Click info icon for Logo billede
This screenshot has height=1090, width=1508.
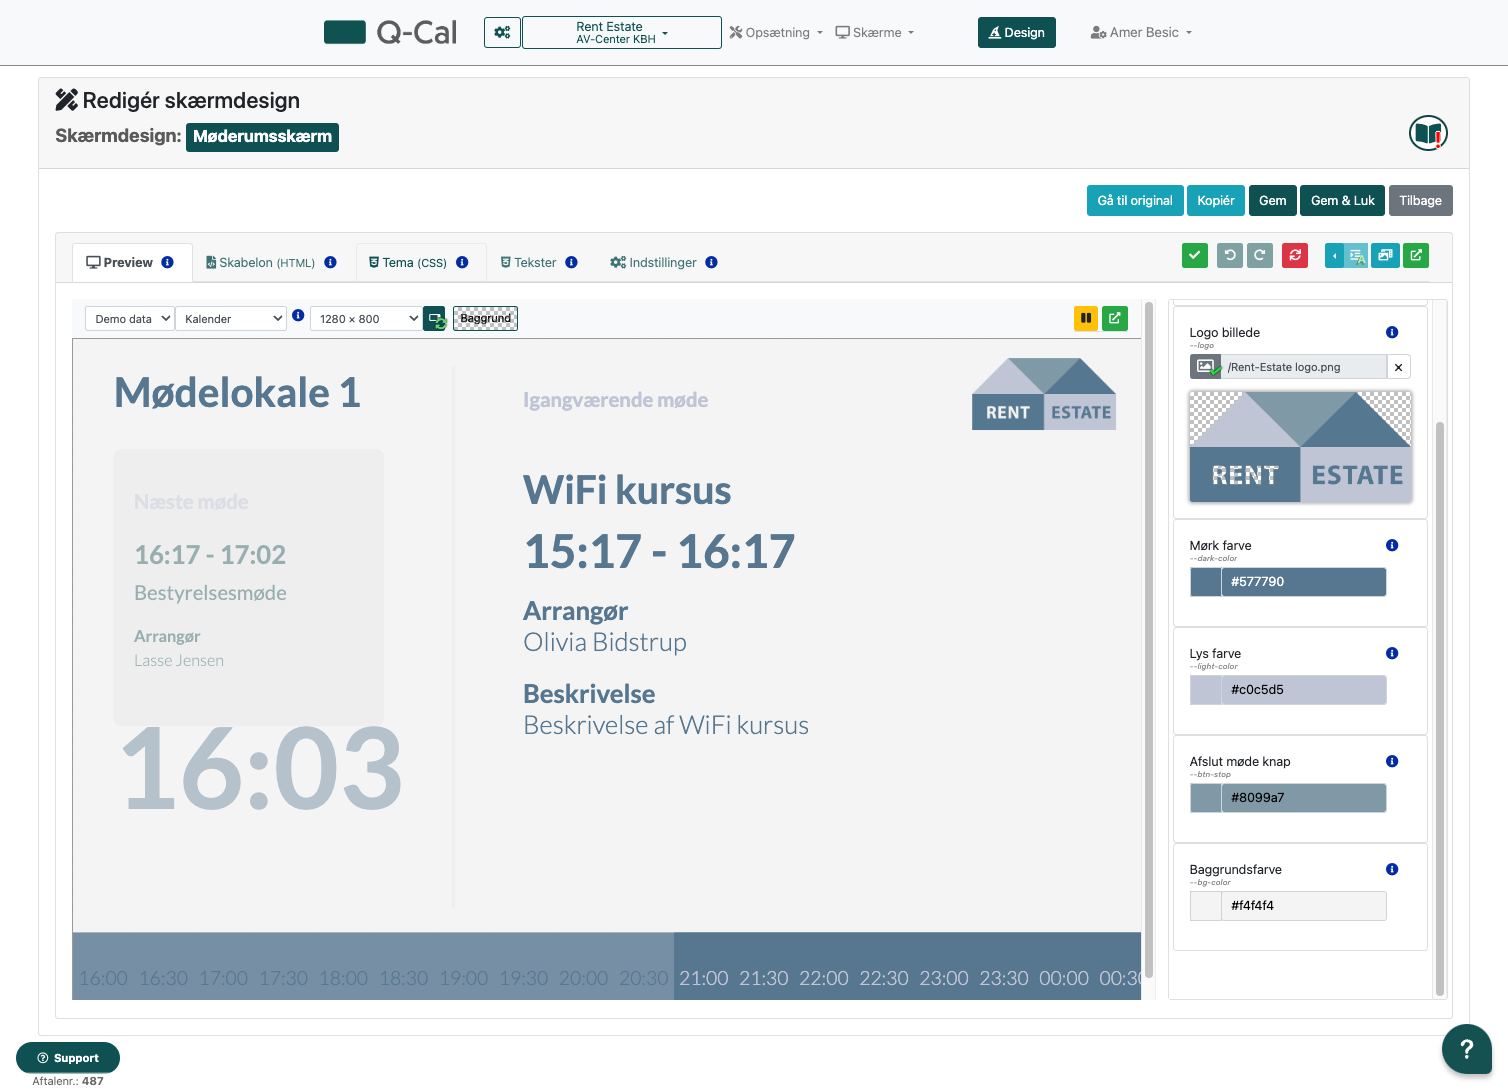click(1392, 332)
